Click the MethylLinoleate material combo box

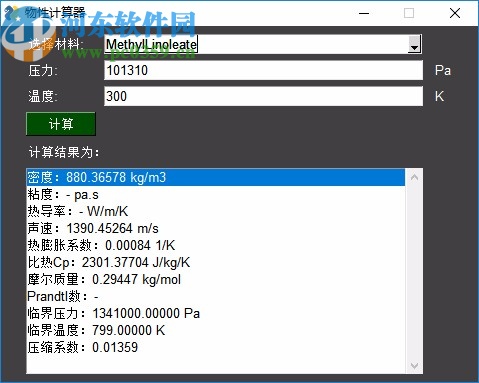click(263, 44)
